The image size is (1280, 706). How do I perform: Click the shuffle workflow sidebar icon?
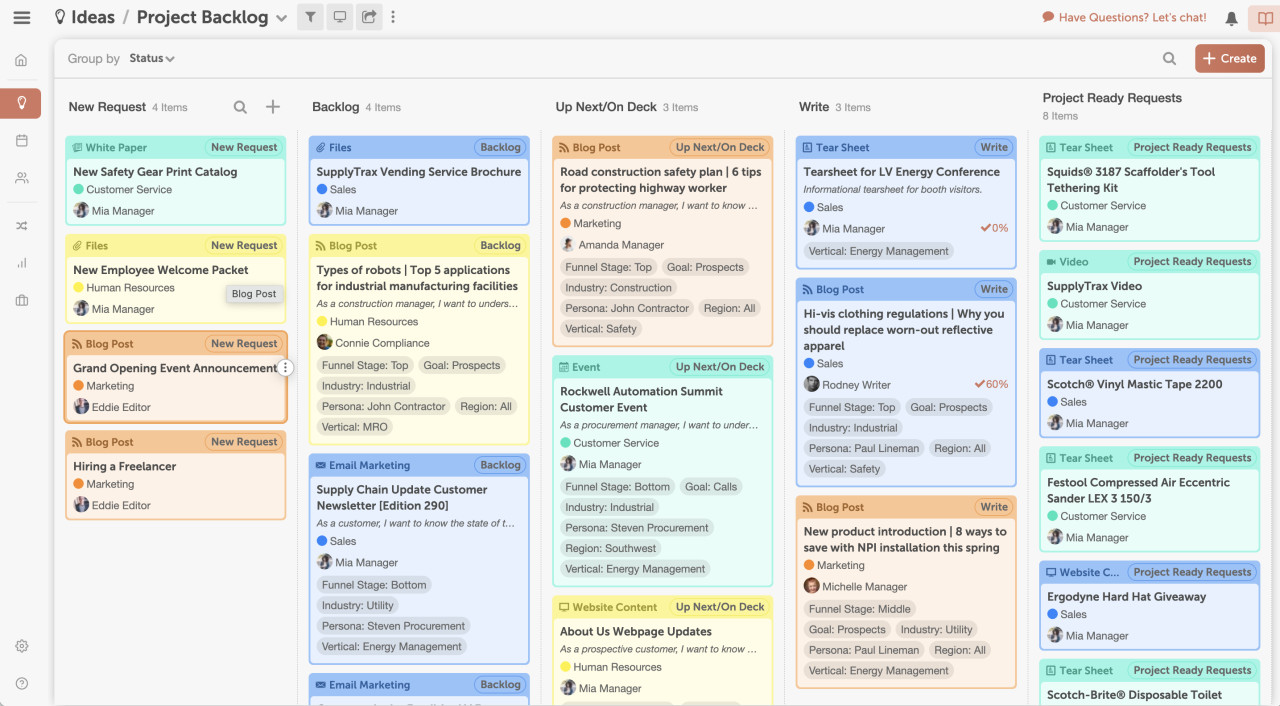[x=21, y=226]
